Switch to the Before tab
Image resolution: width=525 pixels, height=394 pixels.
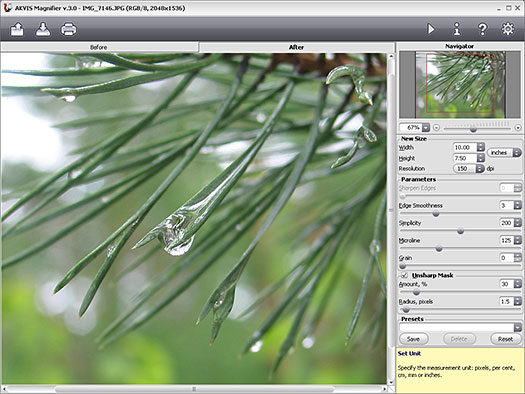coord(99,47)
